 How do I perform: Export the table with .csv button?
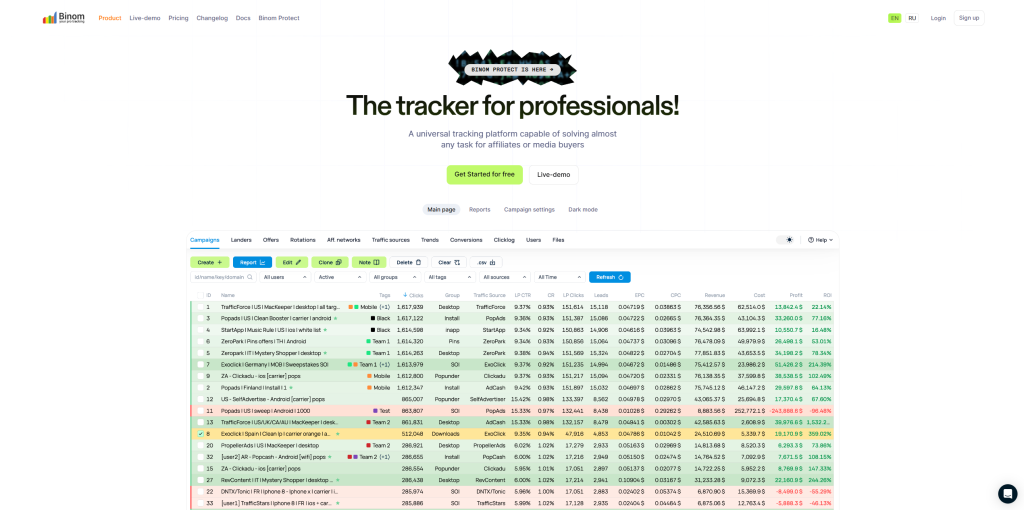(485, 262)
